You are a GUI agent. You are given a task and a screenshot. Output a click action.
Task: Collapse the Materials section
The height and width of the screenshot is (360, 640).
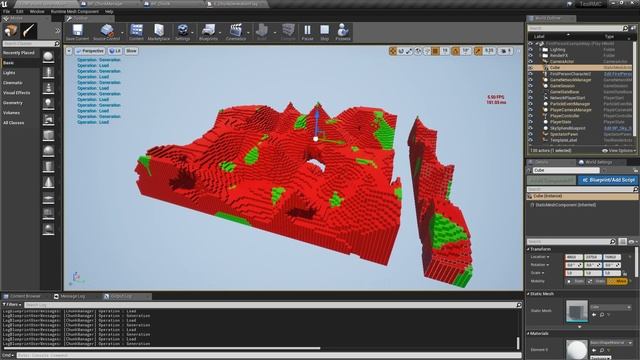(528, 333)
